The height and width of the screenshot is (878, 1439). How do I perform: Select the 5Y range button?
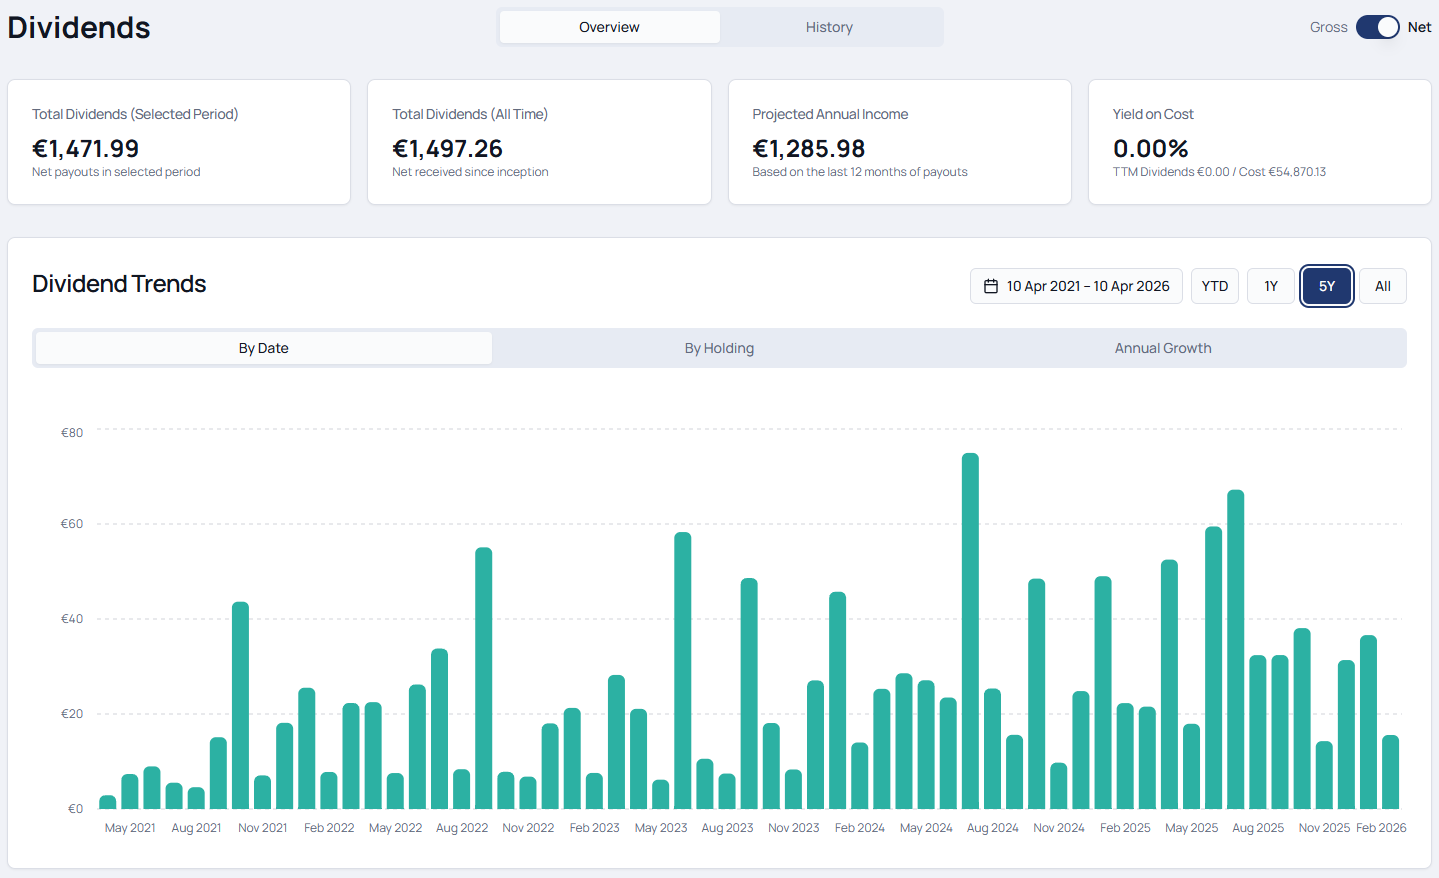click(x=1327, y=286)
